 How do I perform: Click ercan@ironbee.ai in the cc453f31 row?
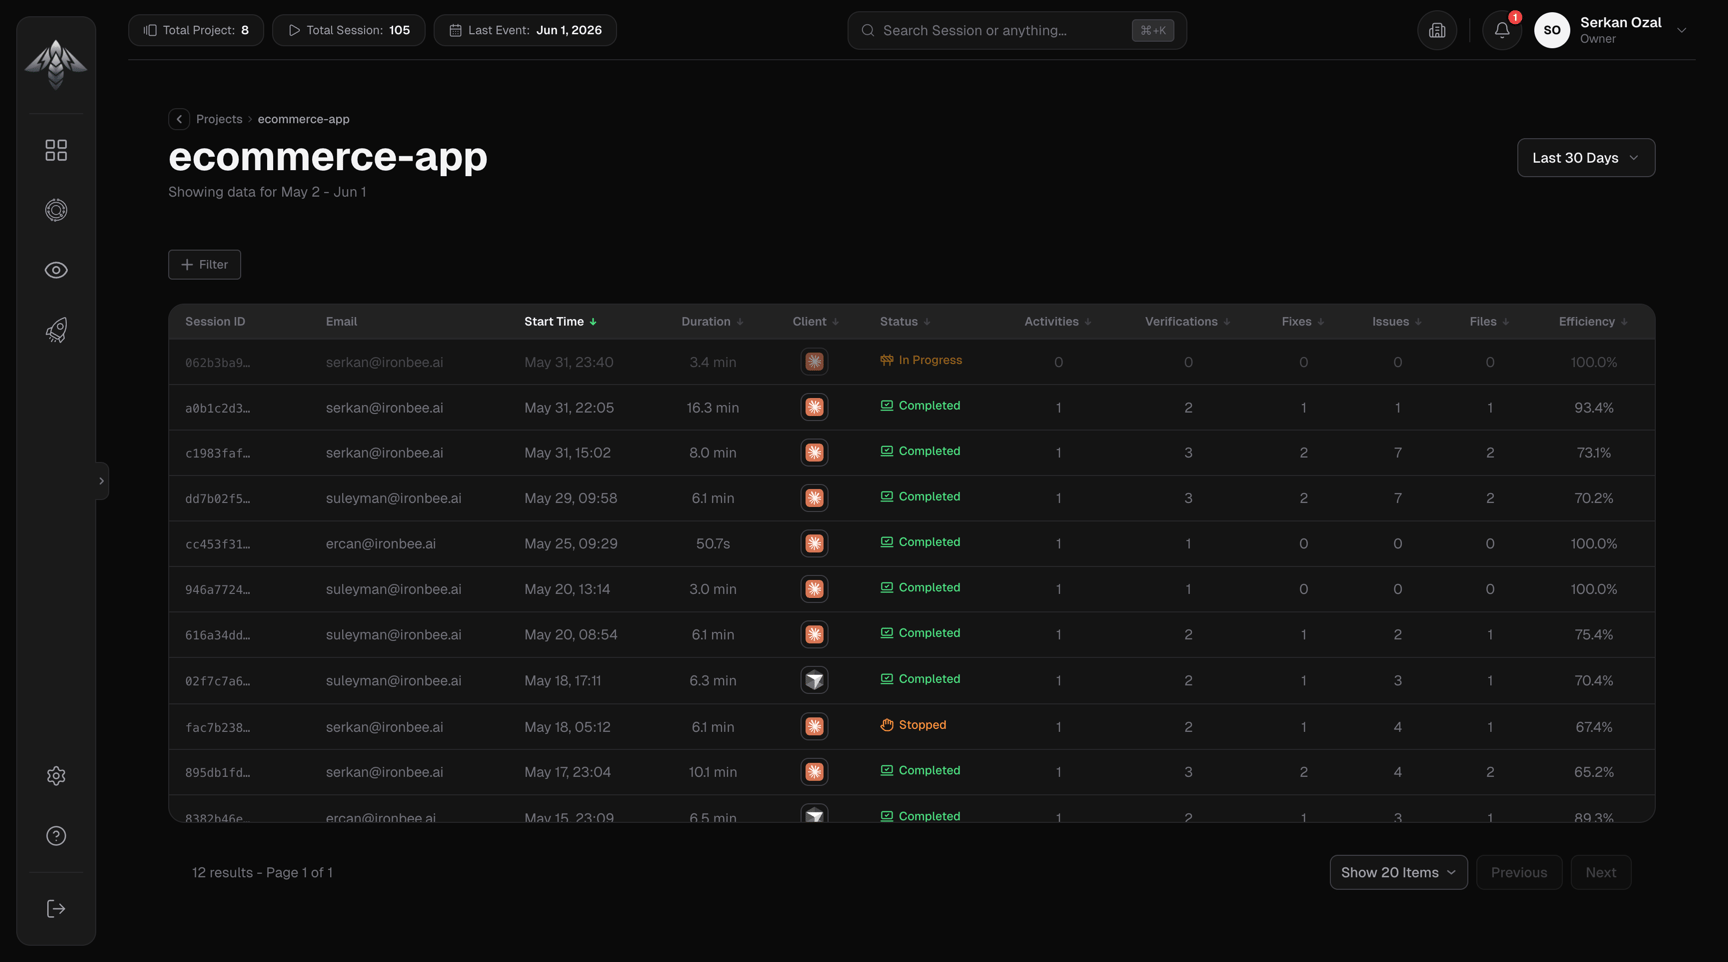coord(380,544)
